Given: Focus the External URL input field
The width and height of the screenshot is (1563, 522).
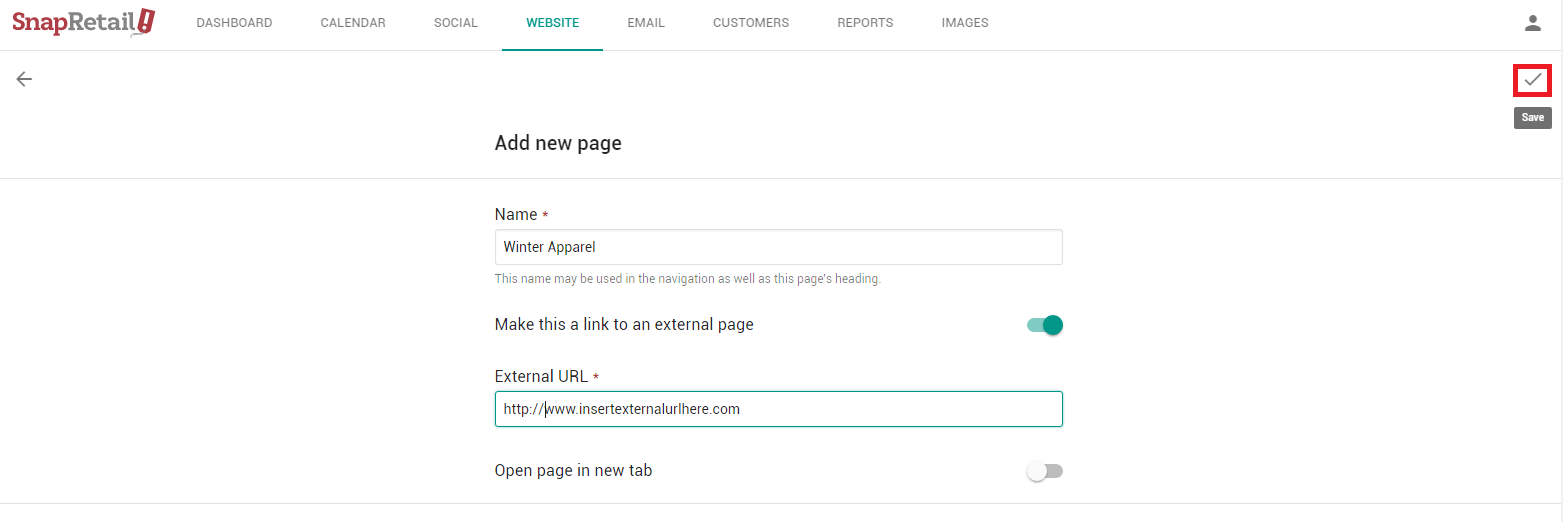Looking at the screenshot, I should (x=778, y=409).
